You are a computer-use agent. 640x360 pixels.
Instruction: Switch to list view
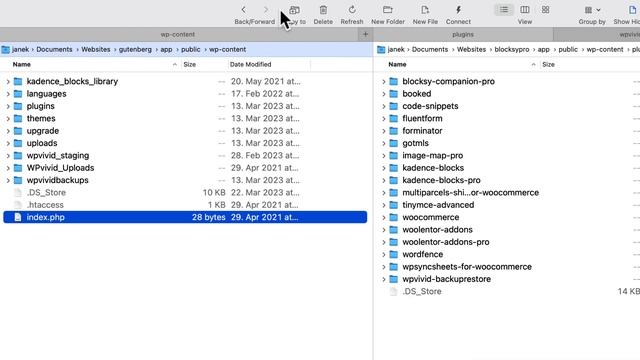pyautogui.click(x=504, y=10)
